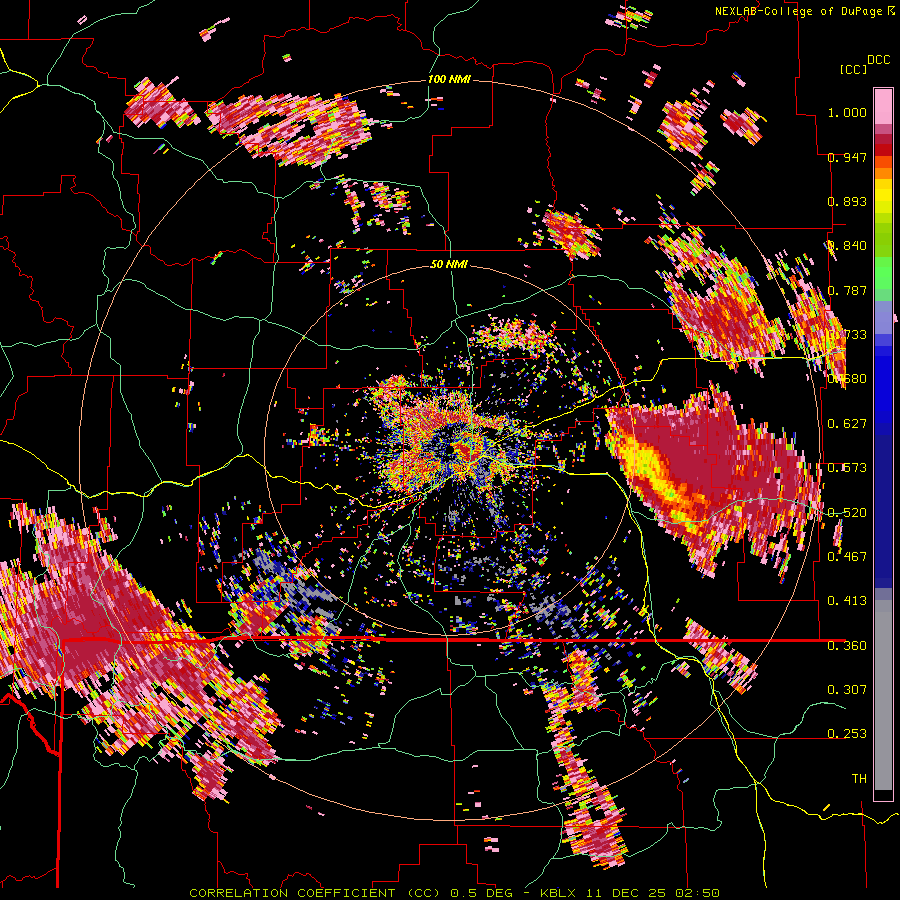Pick the bright green segment of color bar
The height and width of the screenshot is (900, 900).
click(883, 273)
